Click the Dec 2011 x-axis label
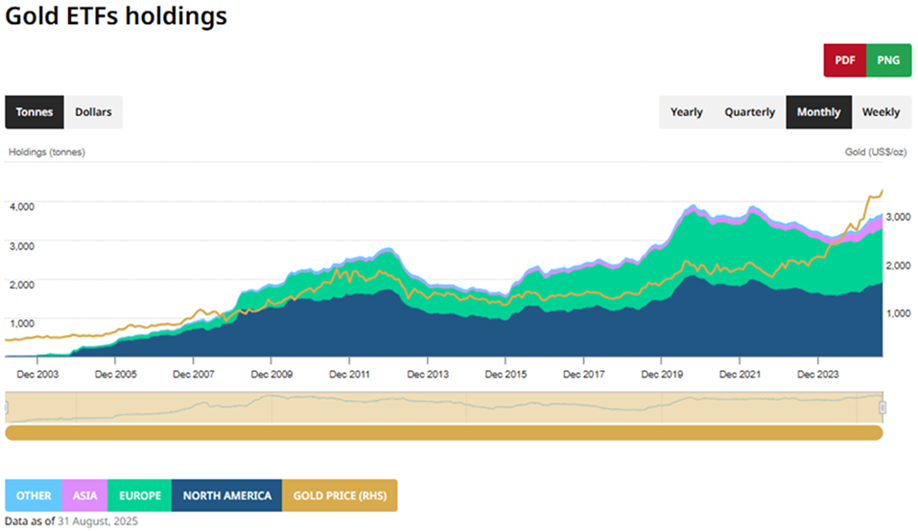Viewport: 918px width, 531px height. point(348,374)
